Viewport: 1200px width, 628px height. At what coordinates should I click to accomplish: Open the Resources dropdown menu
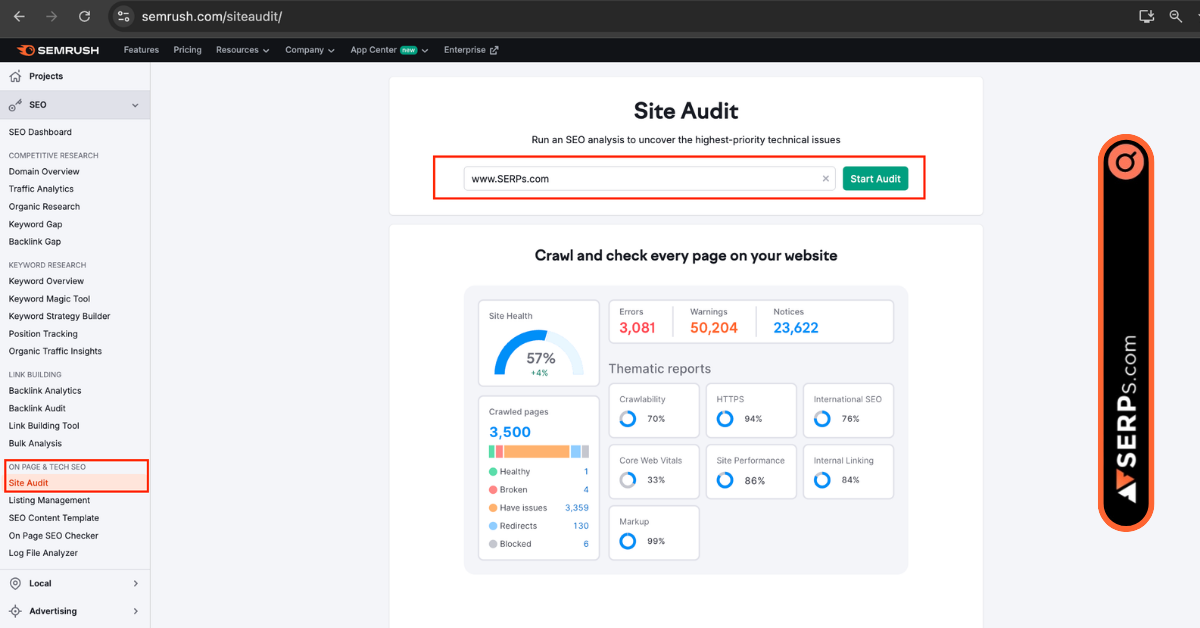point(242,49)
